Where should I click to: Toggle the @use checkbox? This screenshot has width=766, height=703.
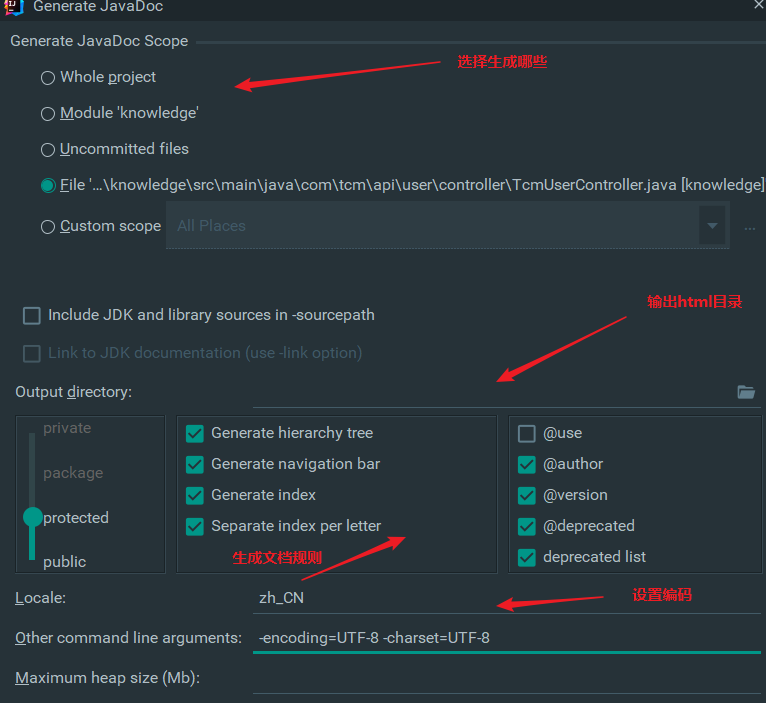point(527,433)
